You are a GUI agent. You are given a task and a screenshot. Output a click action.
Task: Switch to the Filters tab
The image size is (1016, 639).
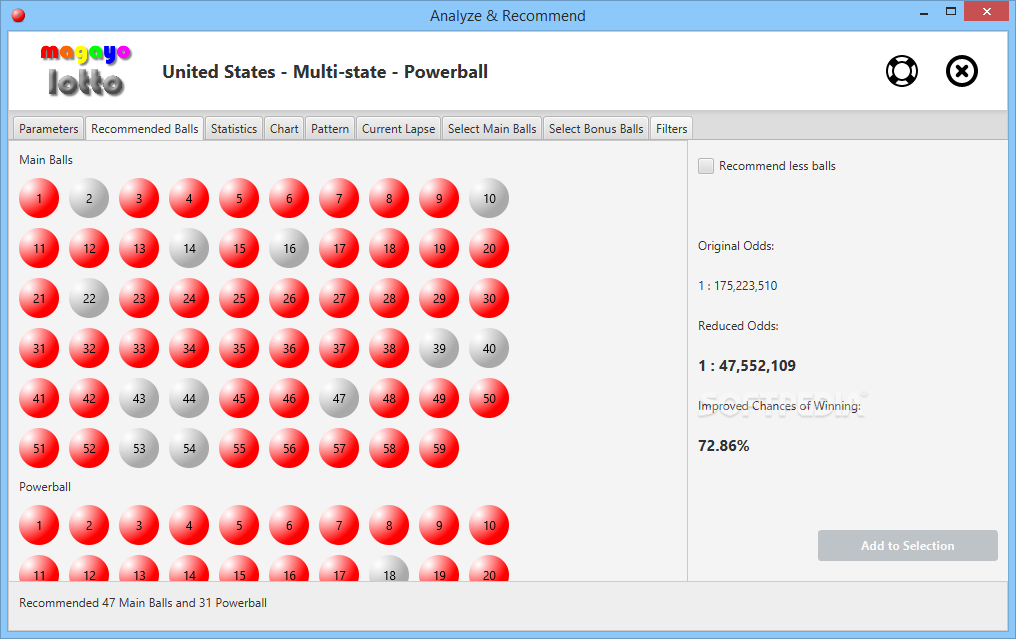coord(671,128)
